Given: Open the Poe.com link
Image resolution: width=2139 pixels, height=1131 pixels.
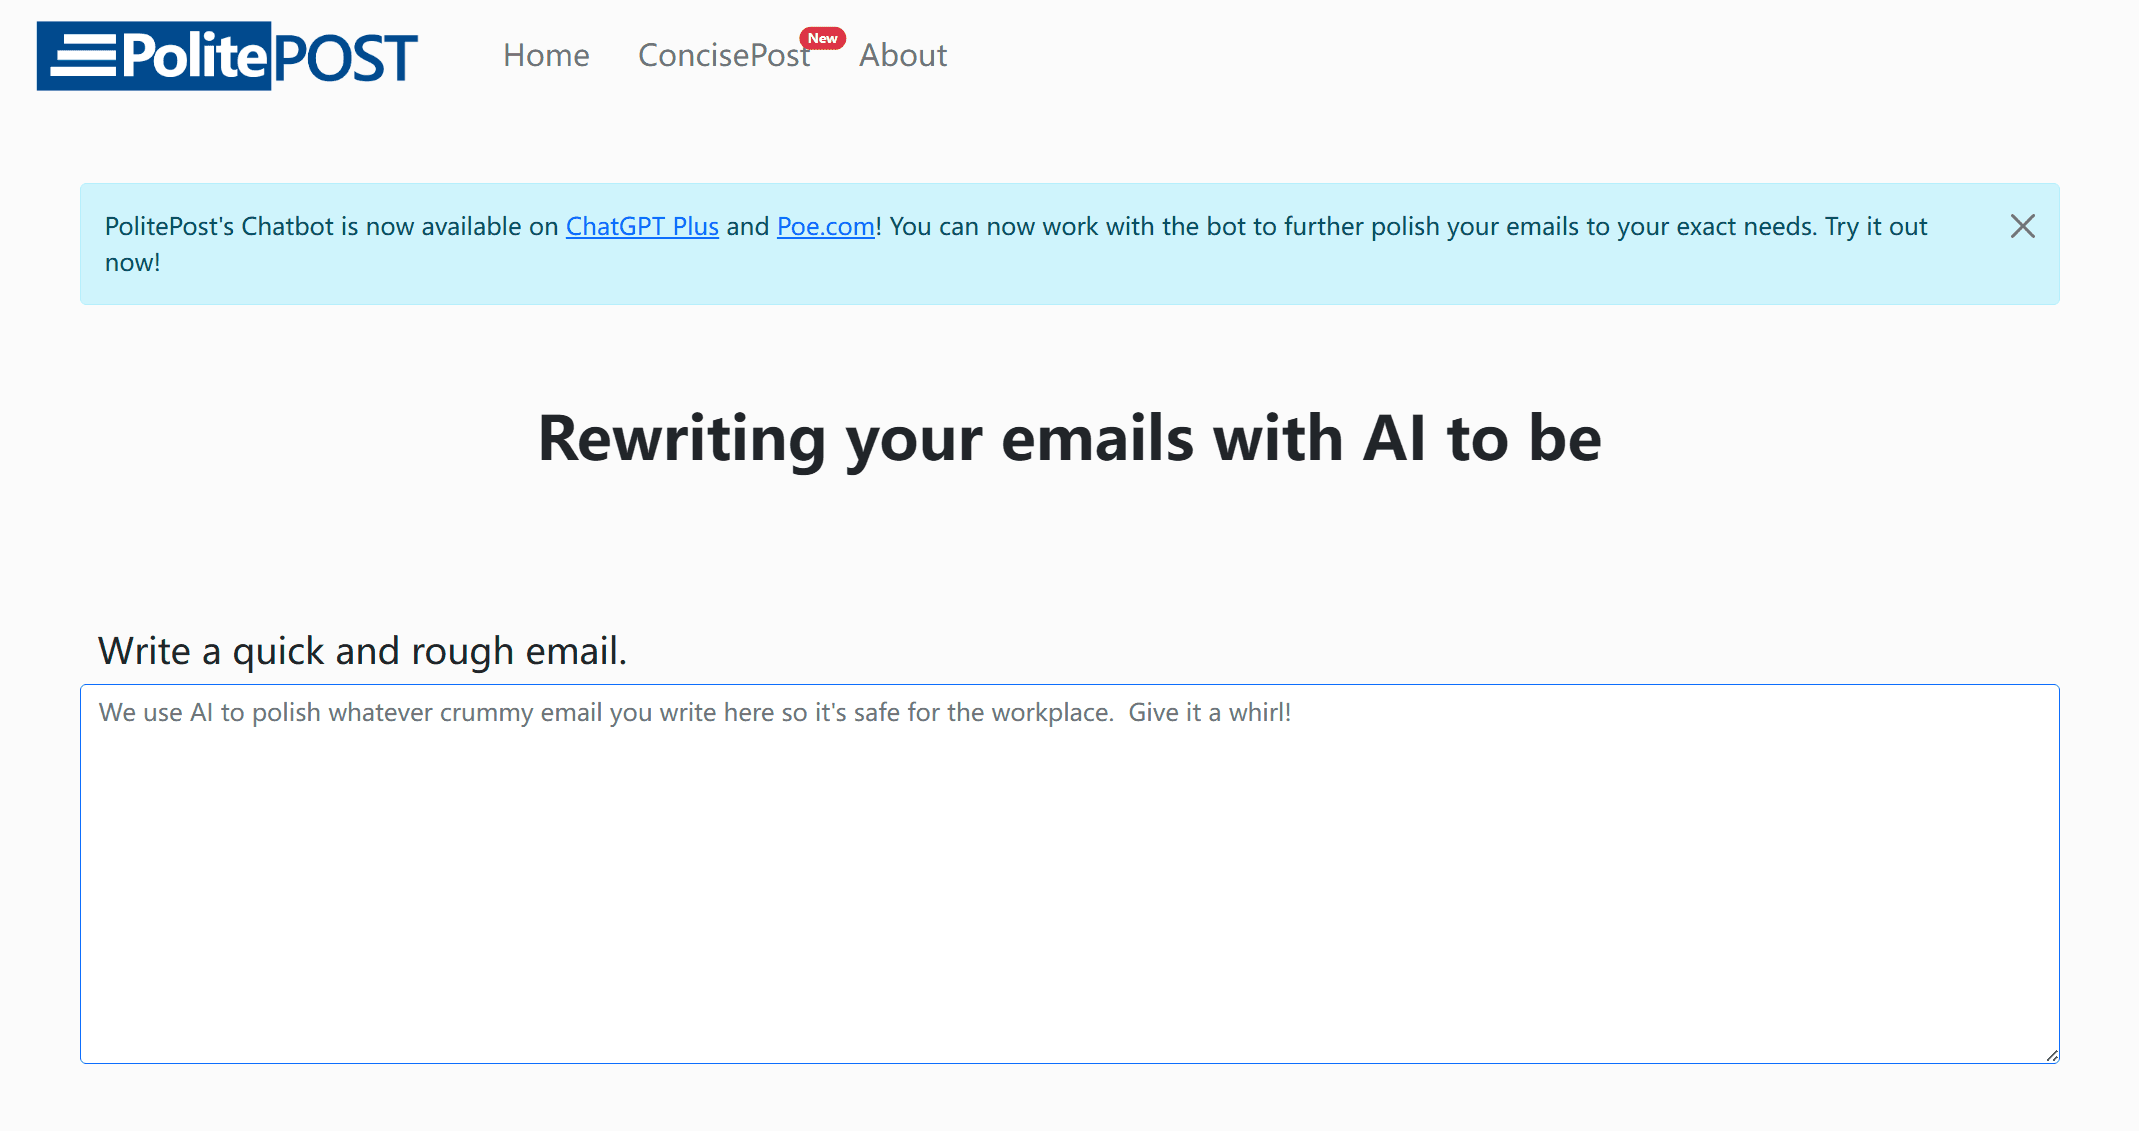Looking at the screenshot, I should (x=825, y=227).
